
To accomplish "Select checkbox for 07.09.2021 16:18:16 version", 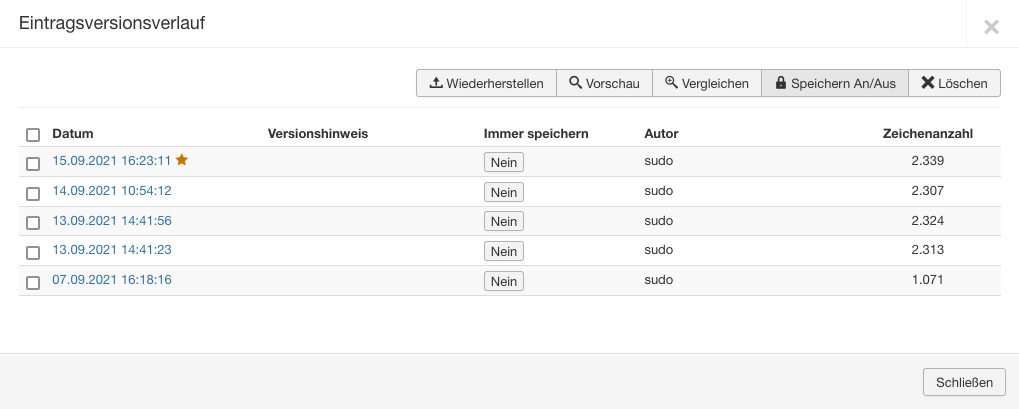I will point(33,283).
